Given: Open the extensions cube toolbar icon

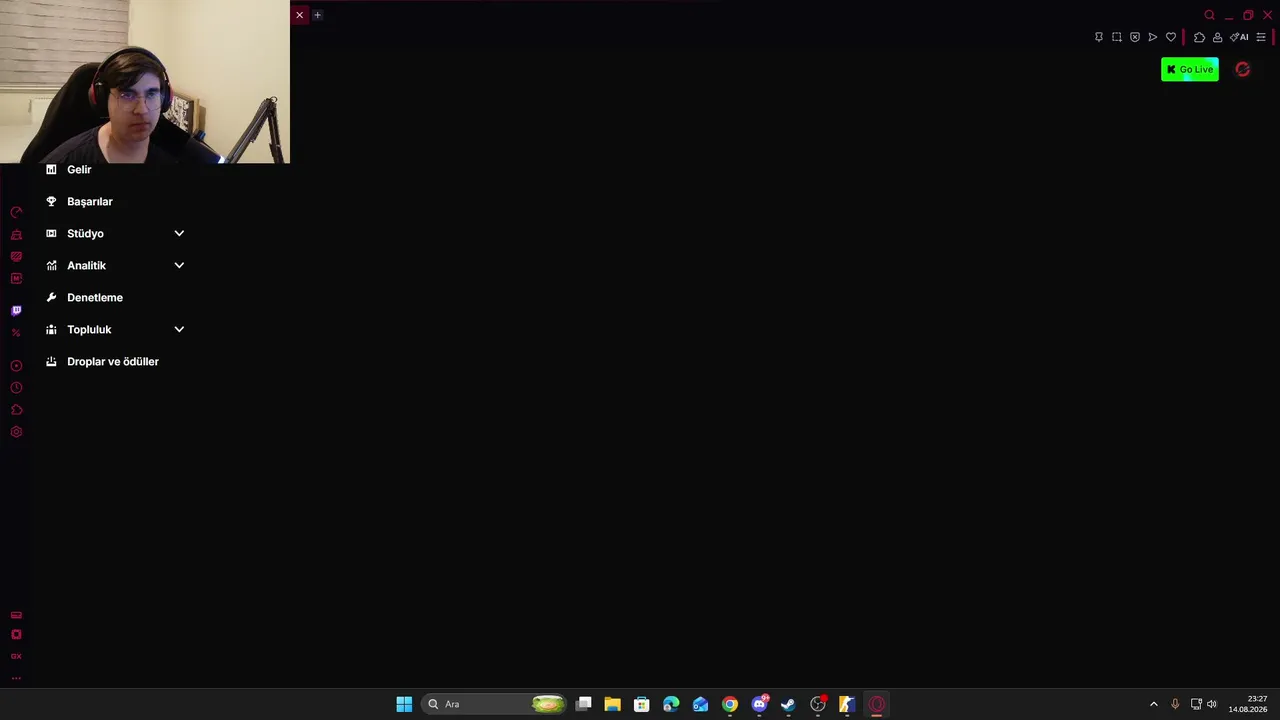Looking at the screenshot, I should click(x=1199, y=37).
